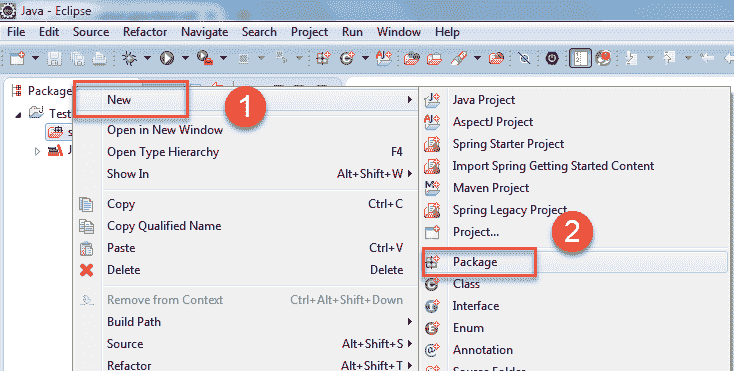Open the Source menu in menu bar
The width and height of the screenshot is (734, 371).
91,32
